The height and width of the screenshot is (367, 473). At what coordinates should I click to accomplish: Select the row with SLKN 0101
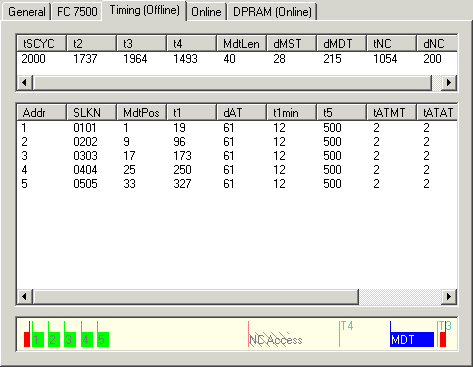[x=237, y=128]
